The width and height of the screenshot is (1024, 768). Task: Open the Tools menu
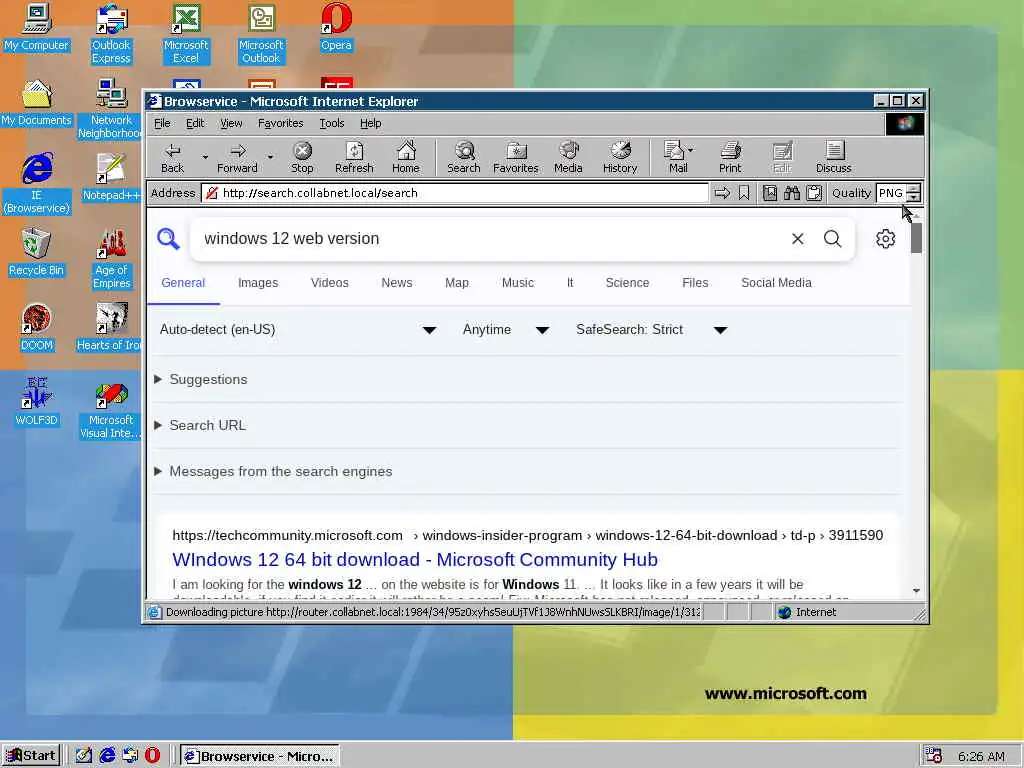(332, 123)
